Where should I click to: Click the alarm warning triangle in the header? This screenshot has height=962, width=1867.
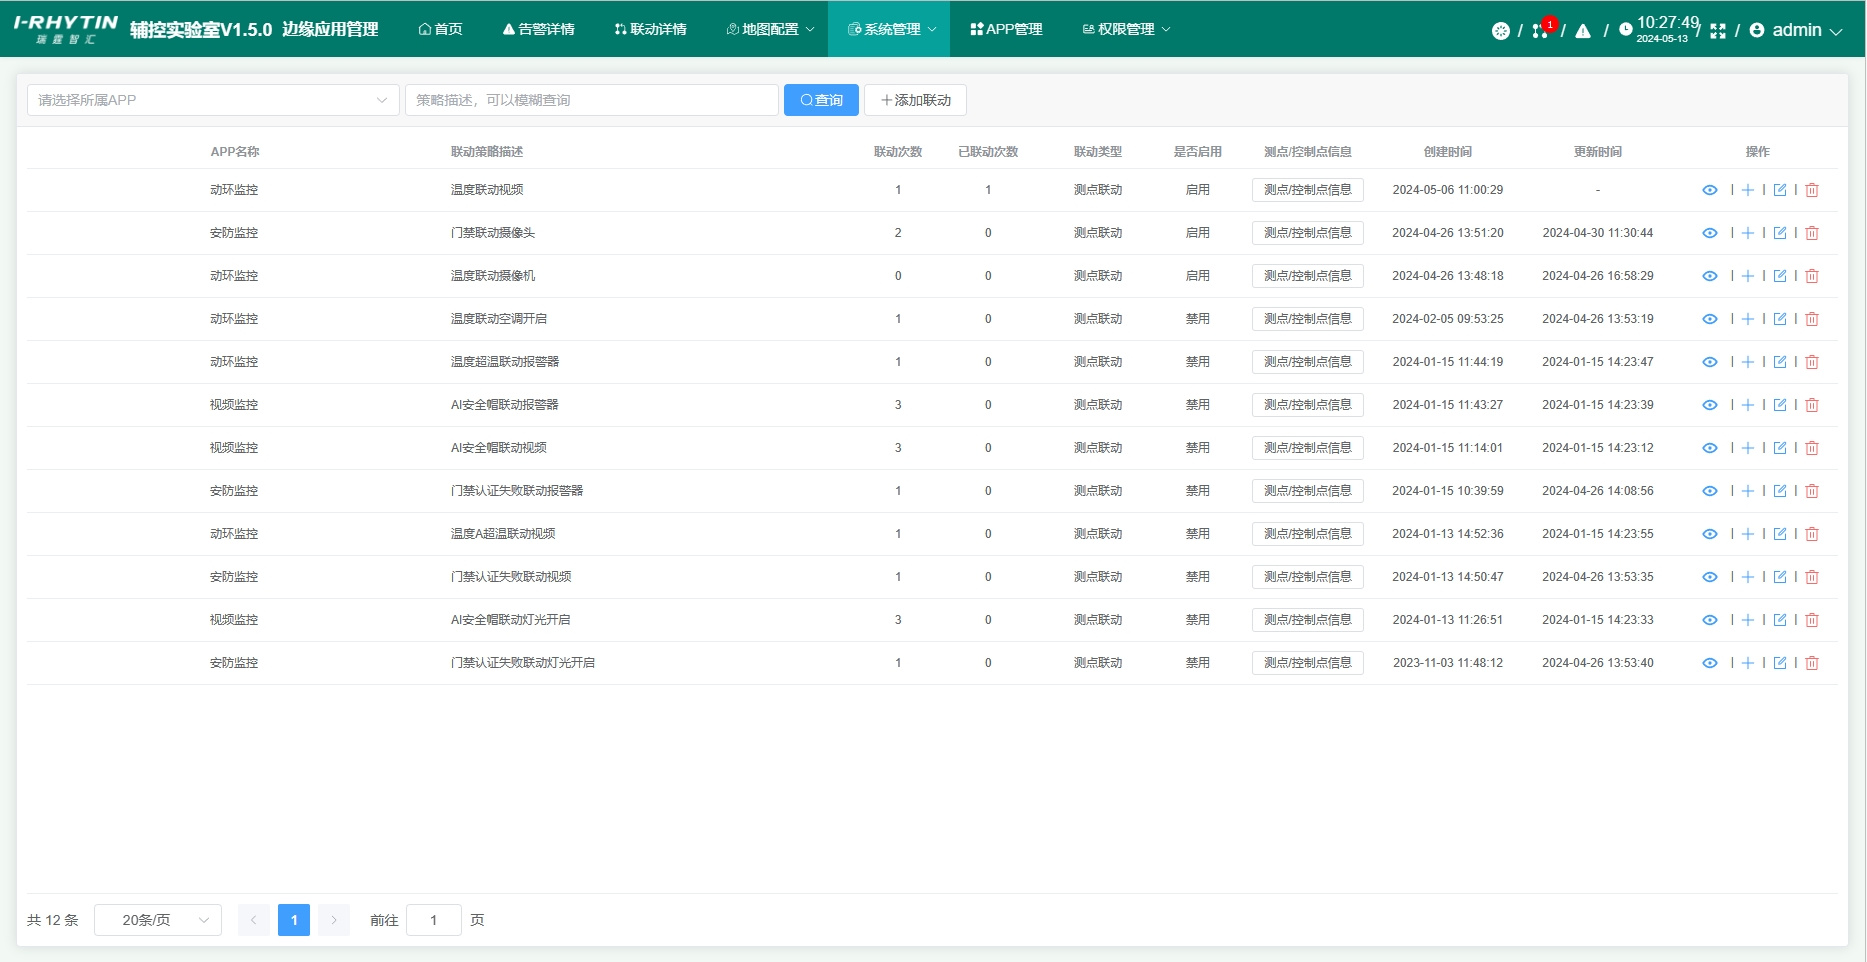[1583, 31]
